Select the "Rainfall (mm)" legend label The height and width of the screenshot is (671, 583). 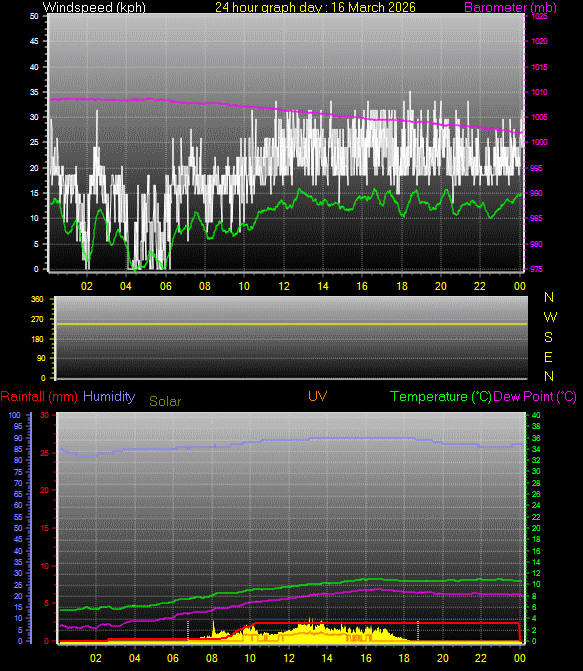point(39,396)
